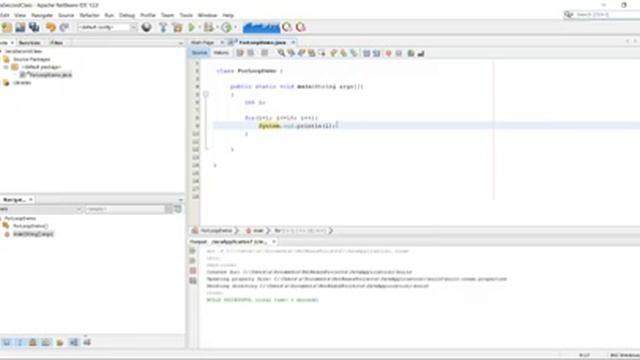Switch to the Start Page editor tab
640x360 pixels.
202,42
